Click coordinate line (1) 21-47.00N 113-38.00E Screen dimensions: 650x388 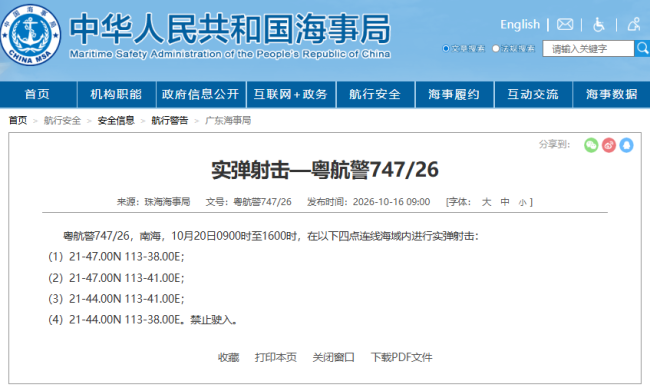click(116, 257)
